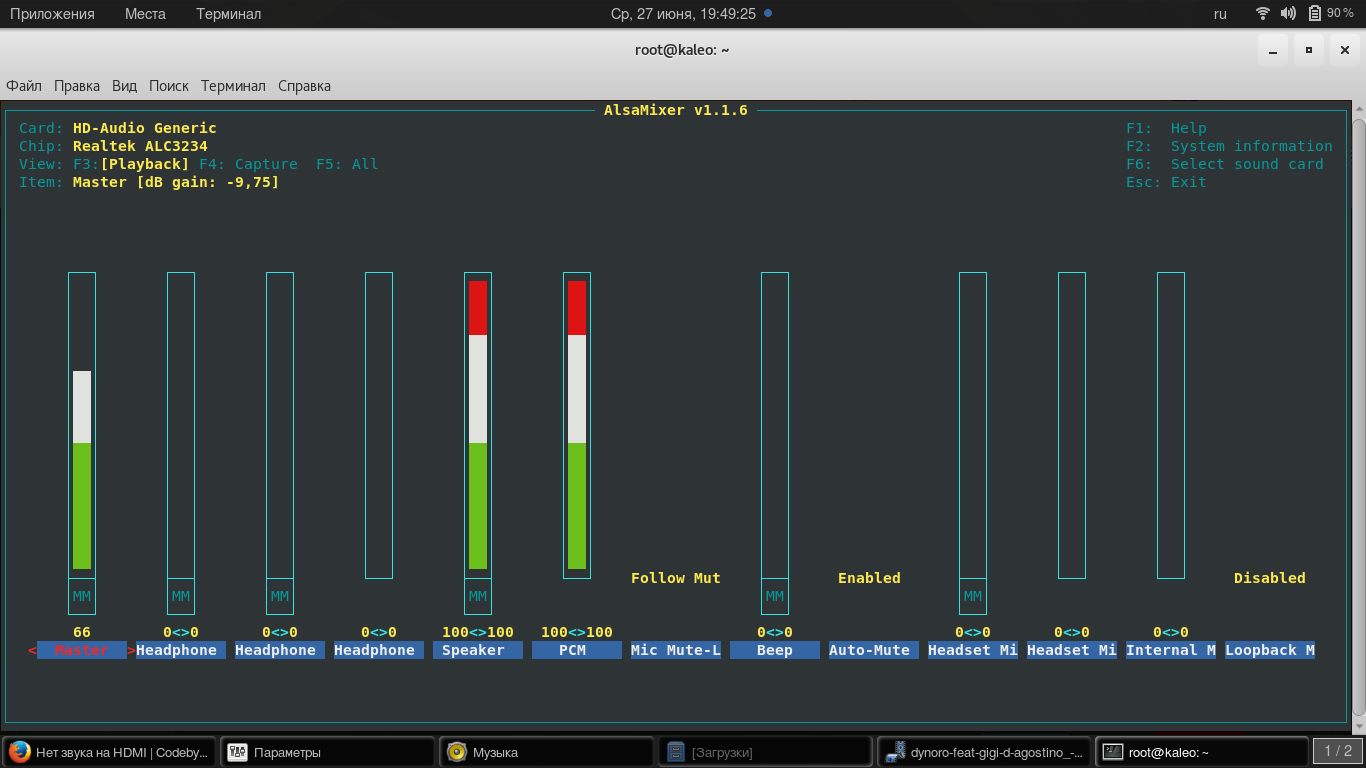Click the Enabled Auto-Mute value
The width and height of the screenshot is (1366, 768).
coord(869,578)
